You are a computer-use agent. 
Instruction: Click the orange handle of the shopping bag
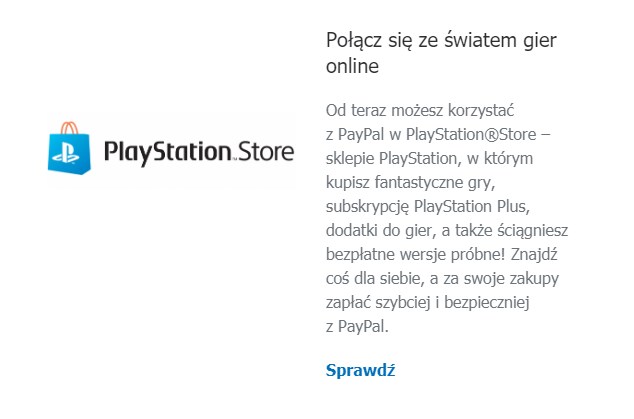[70, 125]
